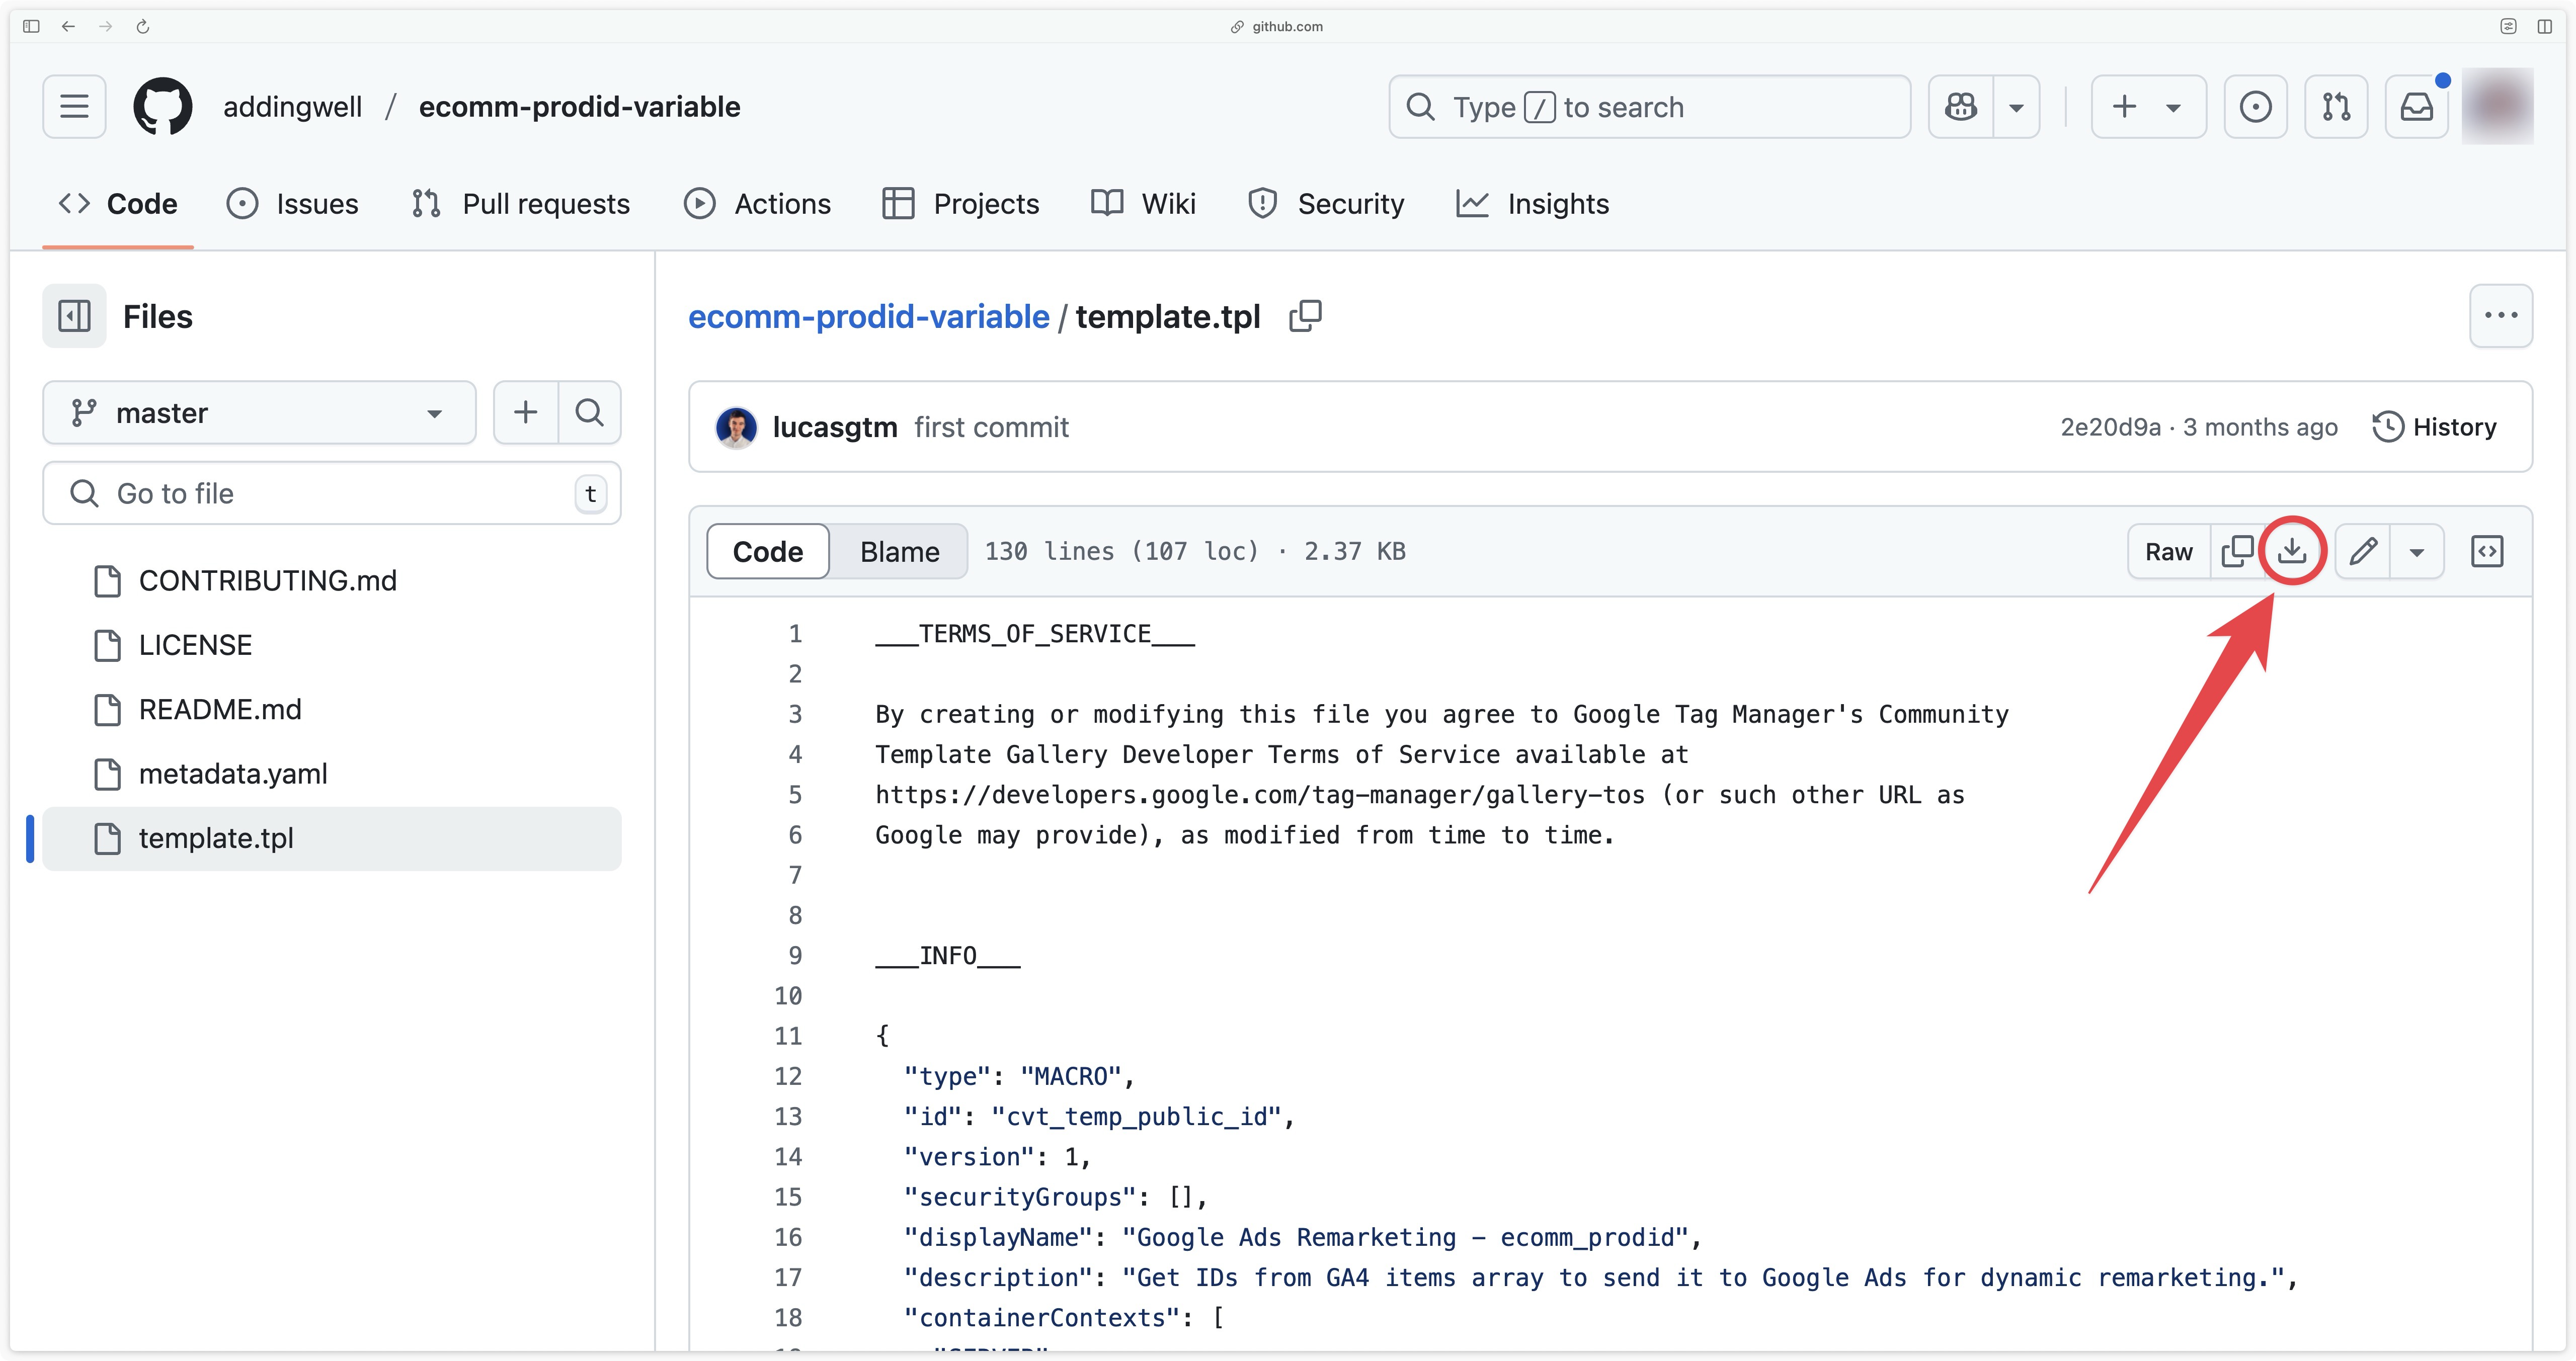The height and width of the screenshot is (1361, 2576).
Task: Click browser back arrow
Action: click(68, 26)
